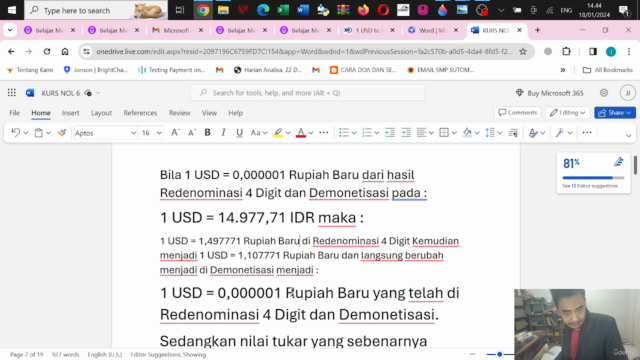The height and width of the screenshot is (360, 640).
Task: Click Increase Indent icon
Action: (406, 133)
